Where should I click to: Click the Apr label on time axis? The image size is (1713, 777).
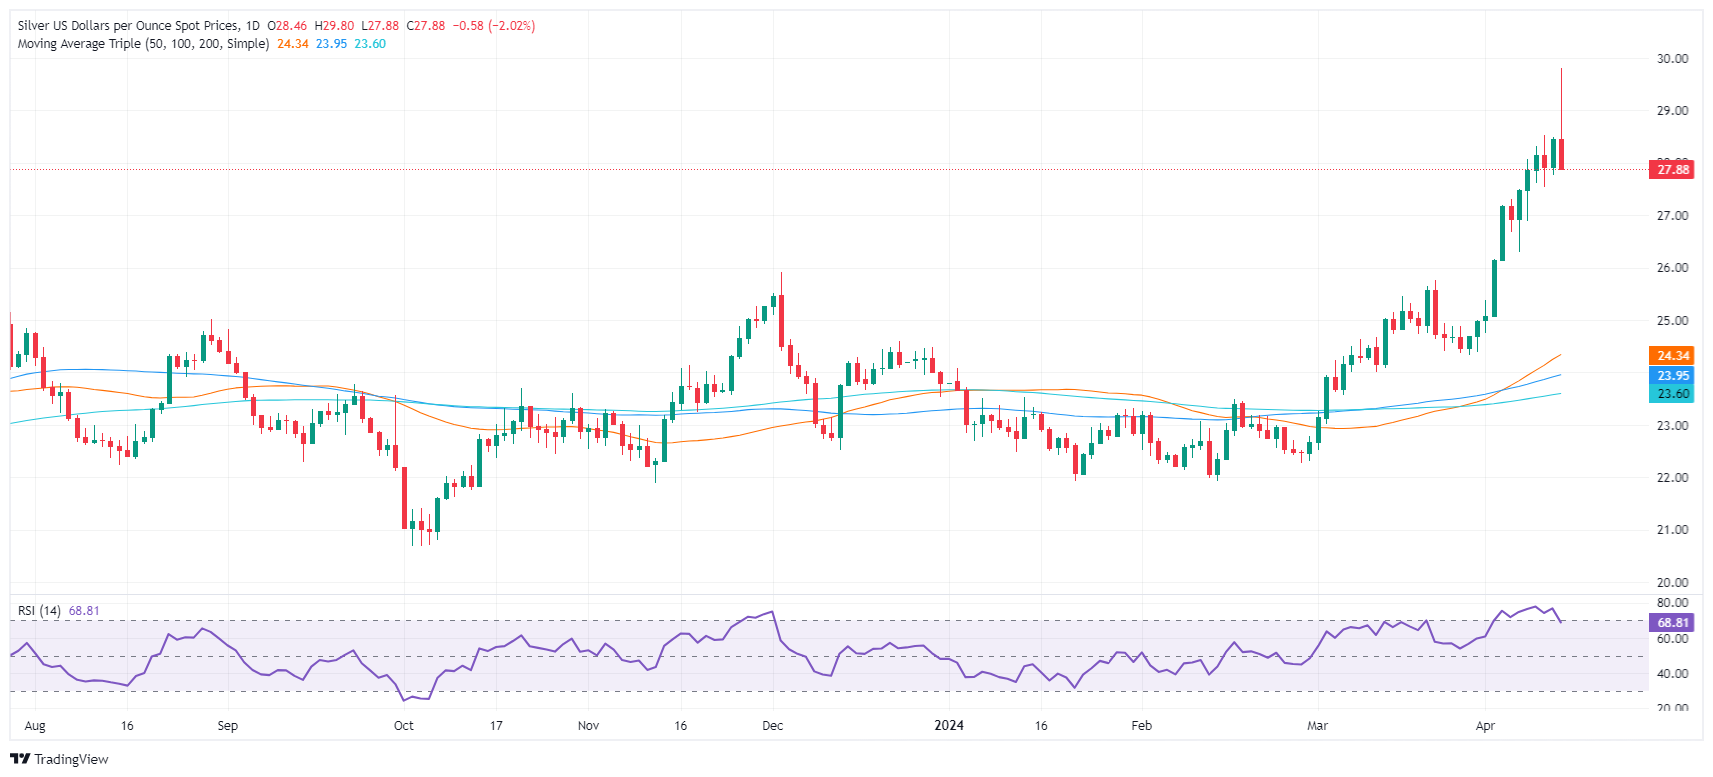[1485, 726]
